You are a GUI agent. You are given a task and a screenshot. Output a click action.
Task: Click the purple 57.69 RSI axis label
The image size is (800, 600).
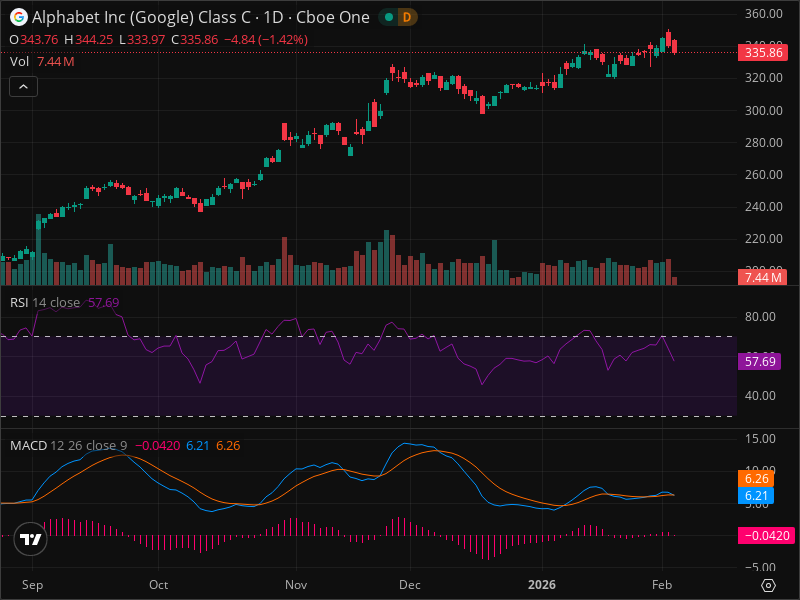(x=760, y=362)
